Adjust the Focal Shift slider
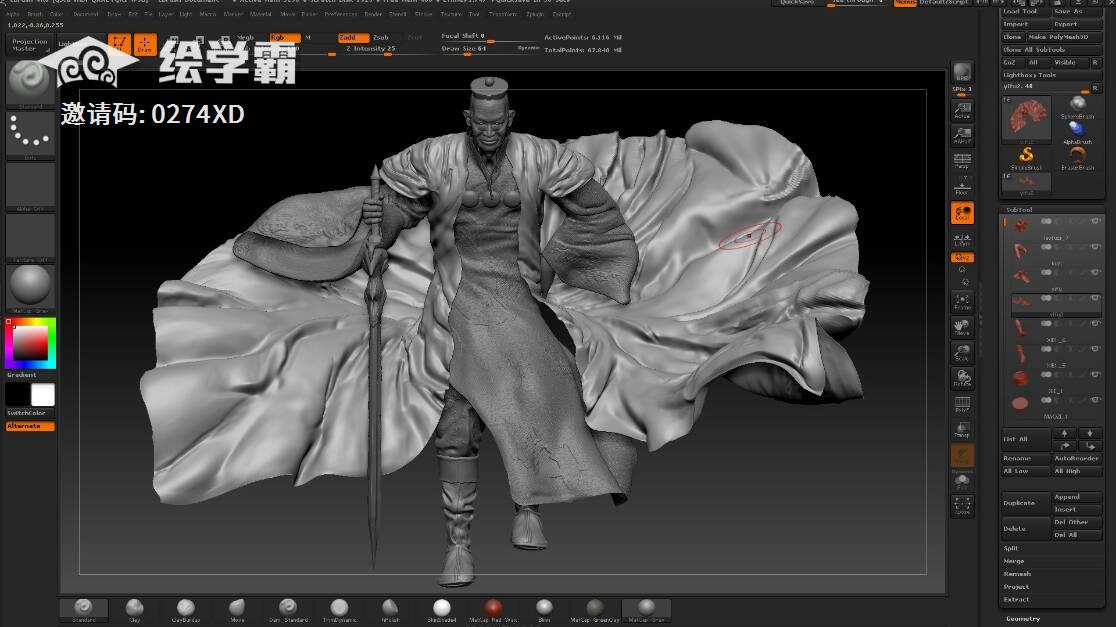This screenshot has width=1116, height=627. tap(488, 36)
